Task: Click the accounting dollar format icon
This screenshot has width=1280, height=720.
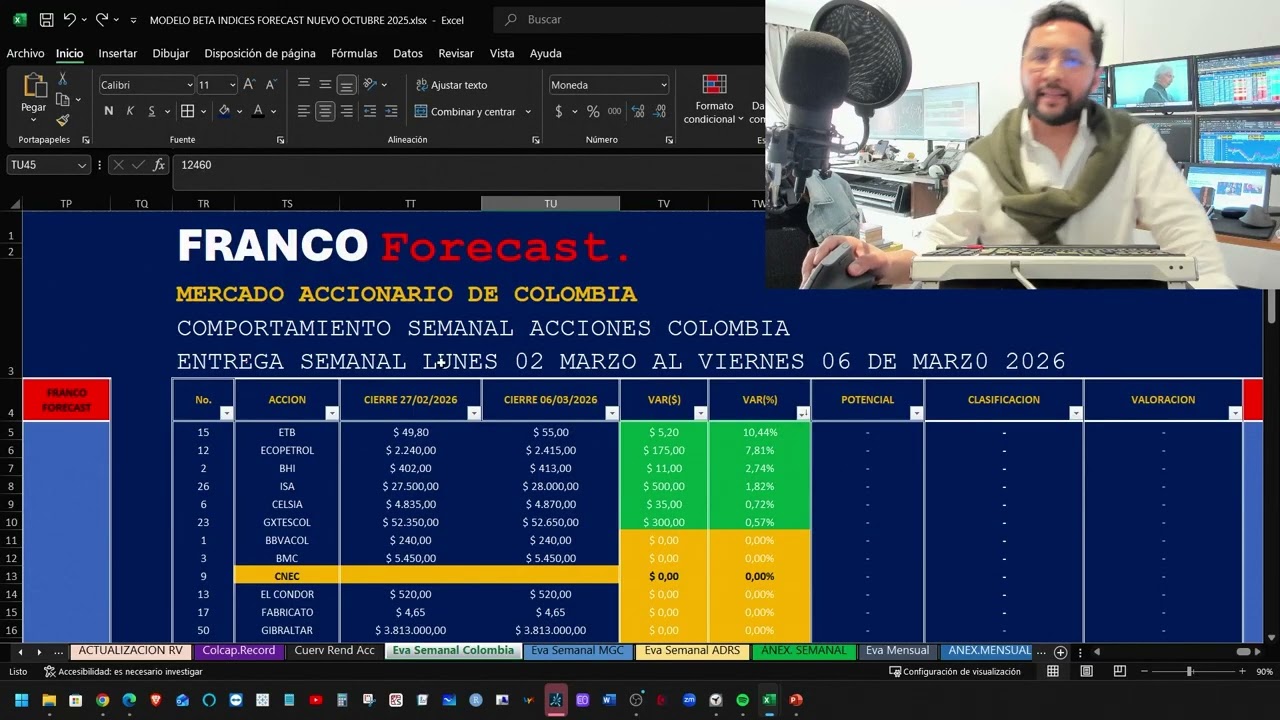Action: [x=558, y=111]
